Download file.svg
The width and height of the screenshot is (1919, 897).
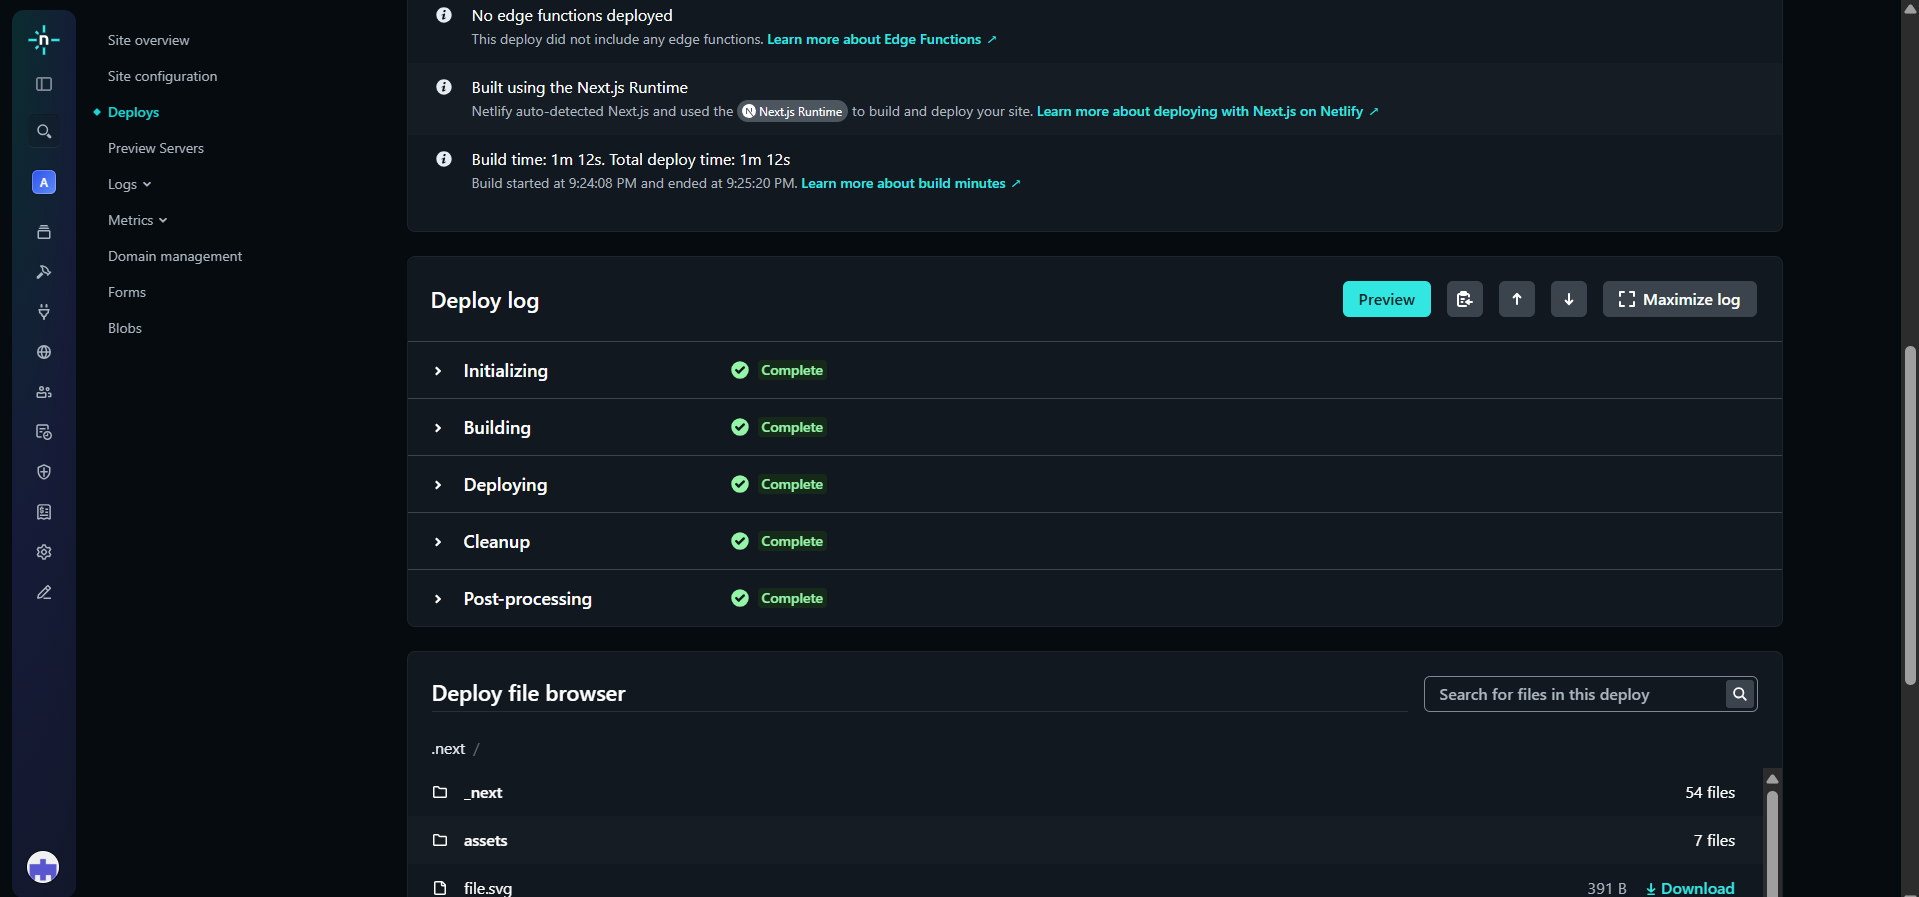click(1690, 888)
